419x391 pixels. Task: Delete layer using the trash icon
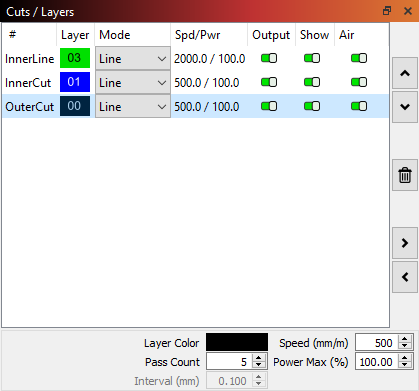tap(405, 175)
